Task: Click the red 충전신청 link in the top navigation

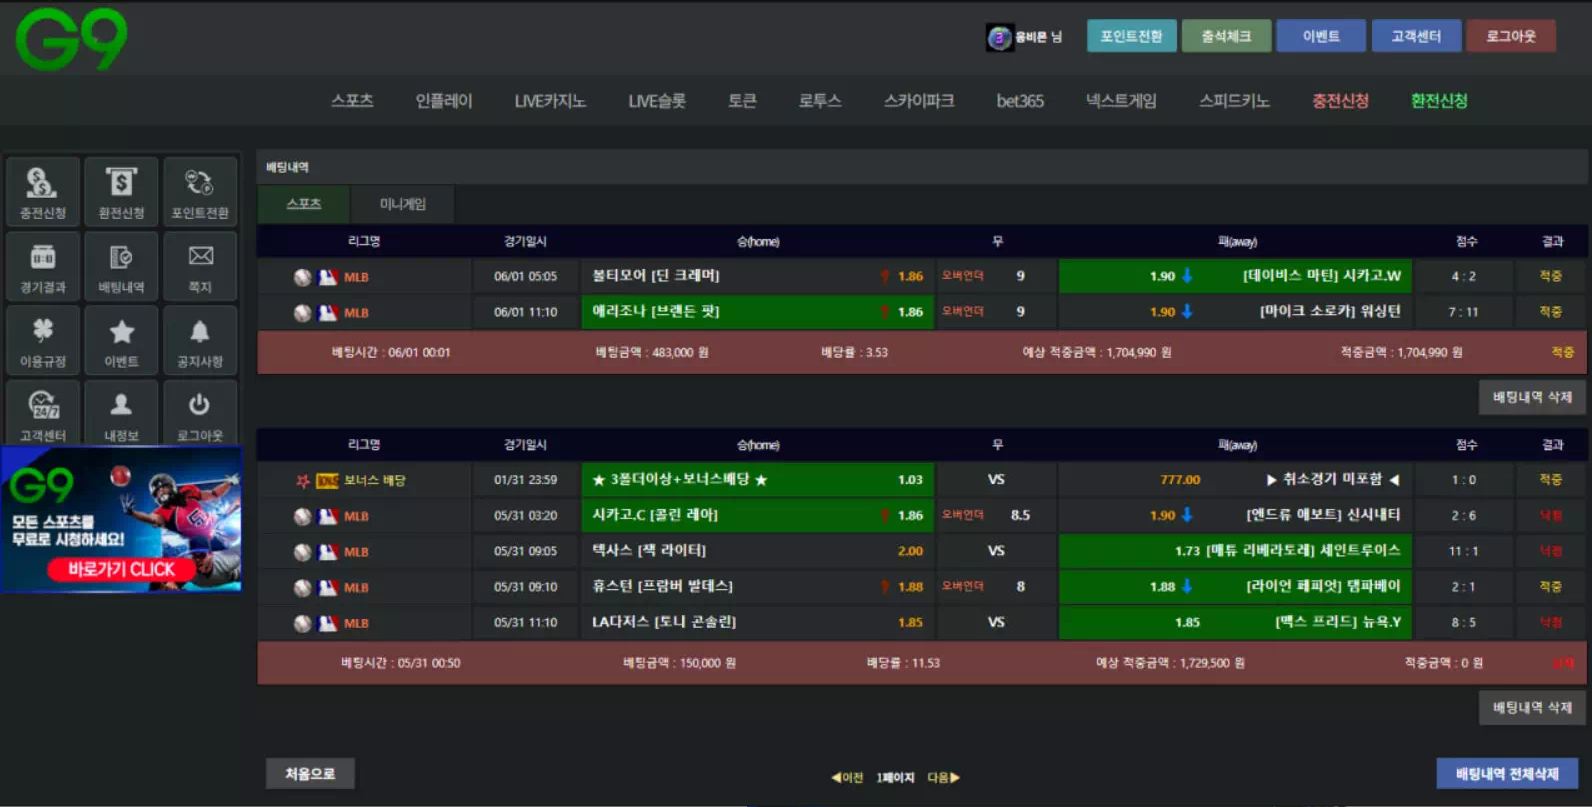Action: point(1340,101)
